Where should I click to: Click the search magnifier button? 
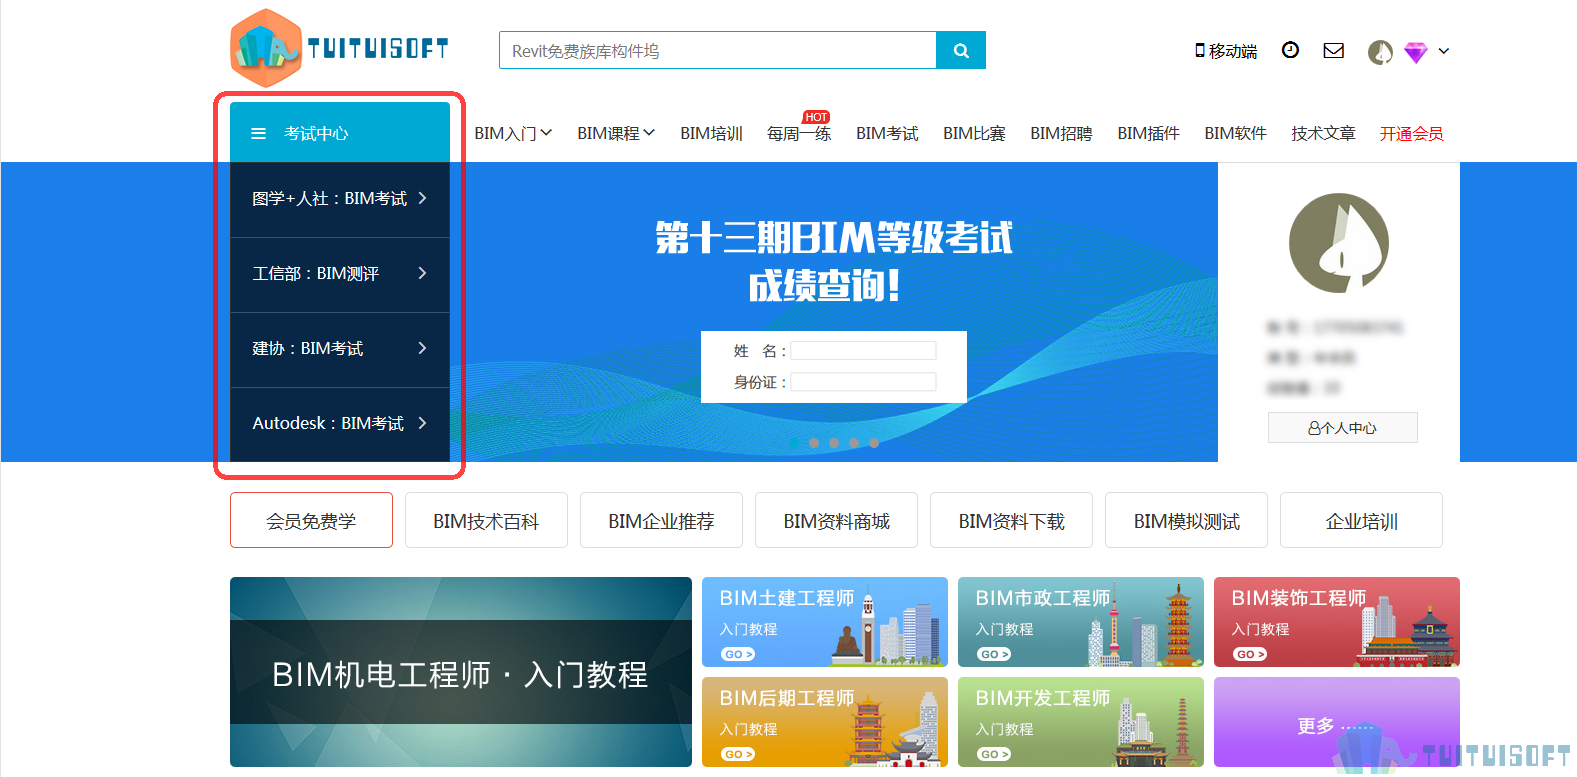tap(961, 50)
